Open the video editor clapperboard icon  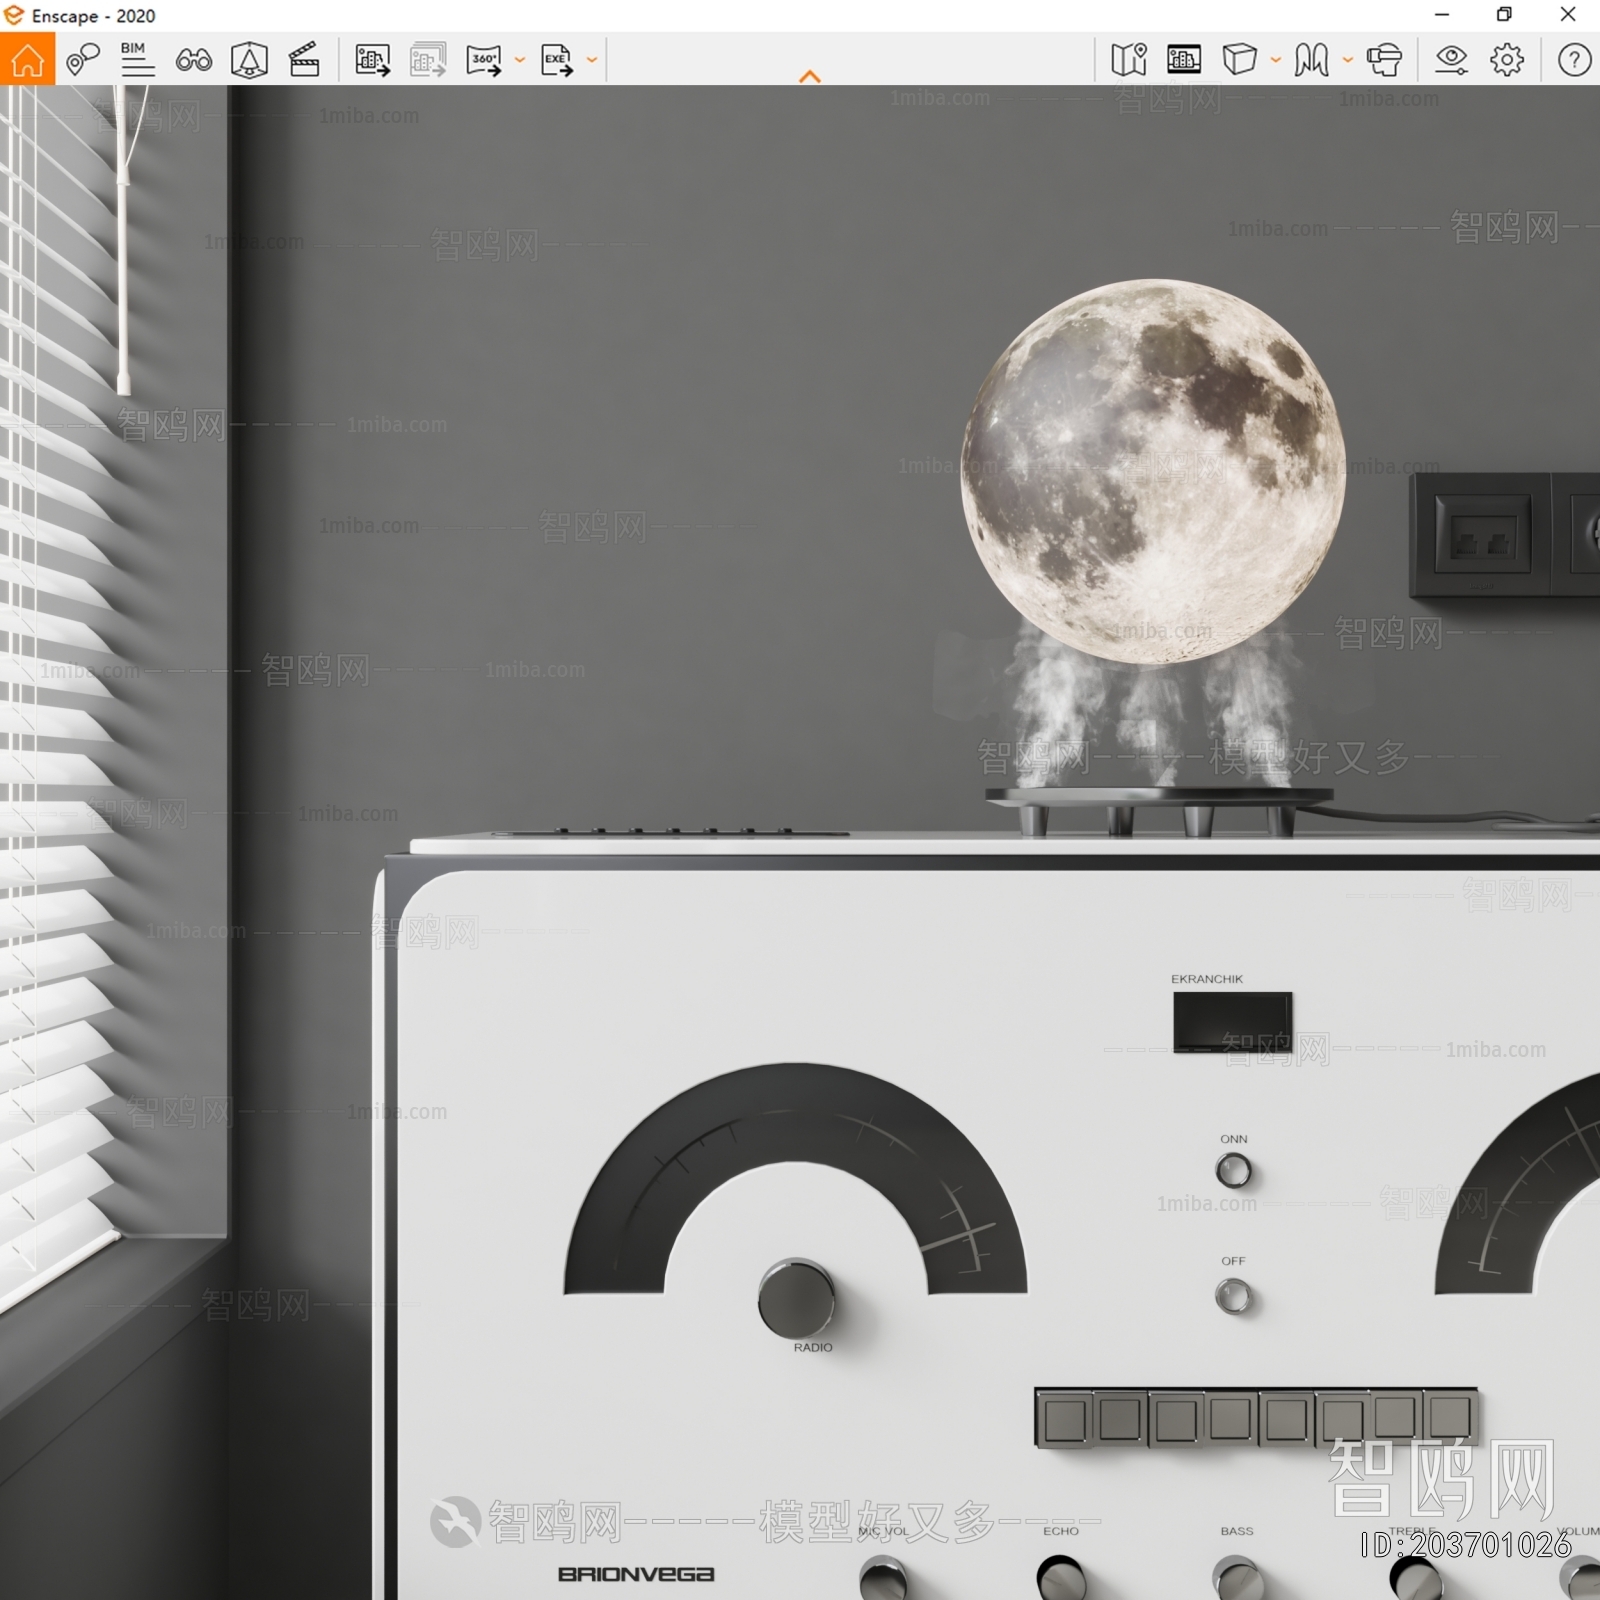point(304,60)
